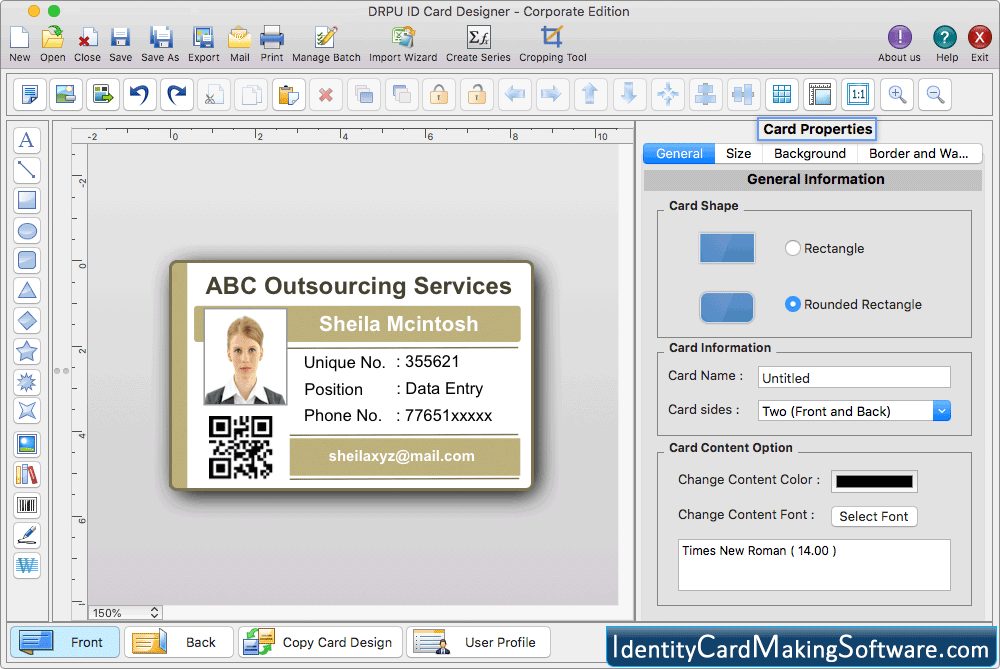The image size is (1000, 669).
Task: Switch to the Border and Watermark tab
Action: pyautogui.click(x=919, y=154)
